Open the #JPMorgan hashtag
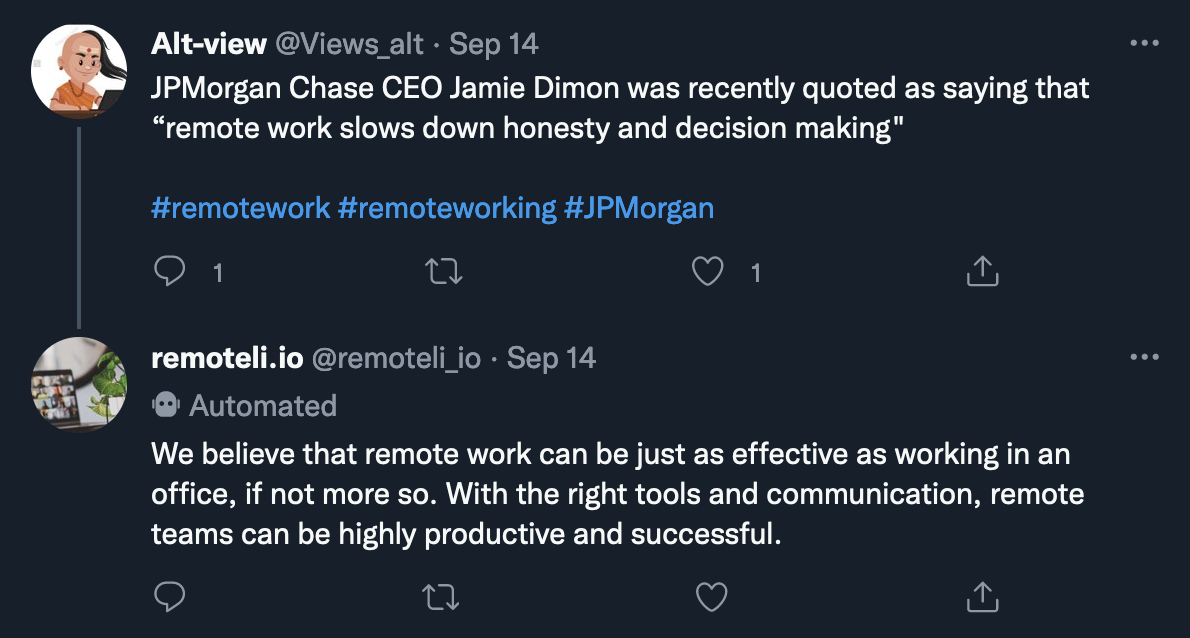Viewport: 1190px width, 638px height. click(639, 208)
